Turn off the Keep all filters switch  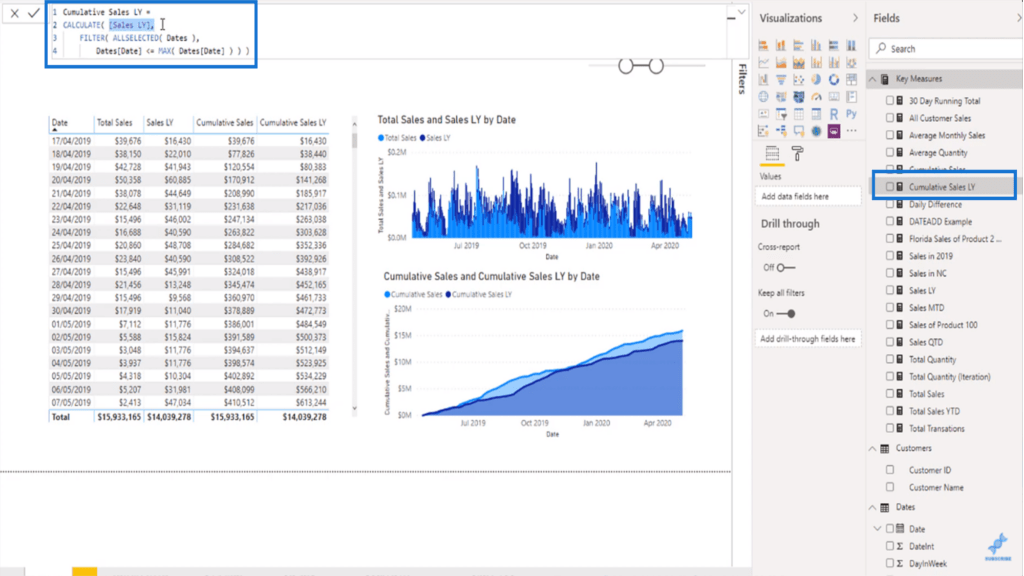tap(786, 313)
